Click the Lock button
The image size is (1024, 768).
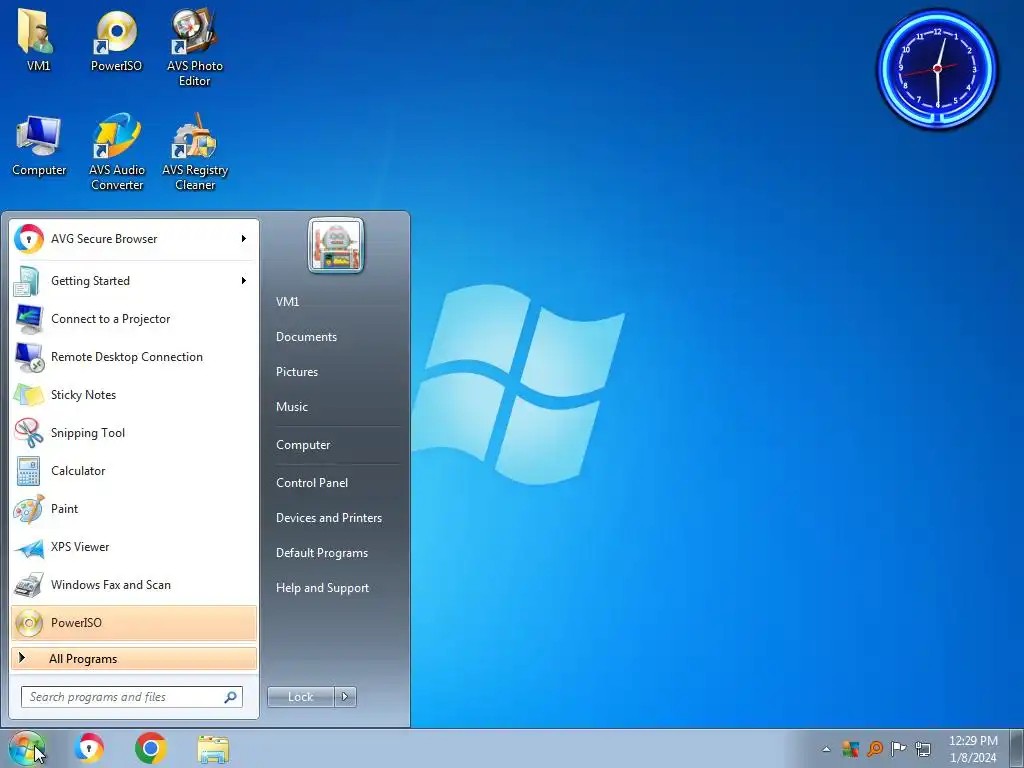pos(301,697)
